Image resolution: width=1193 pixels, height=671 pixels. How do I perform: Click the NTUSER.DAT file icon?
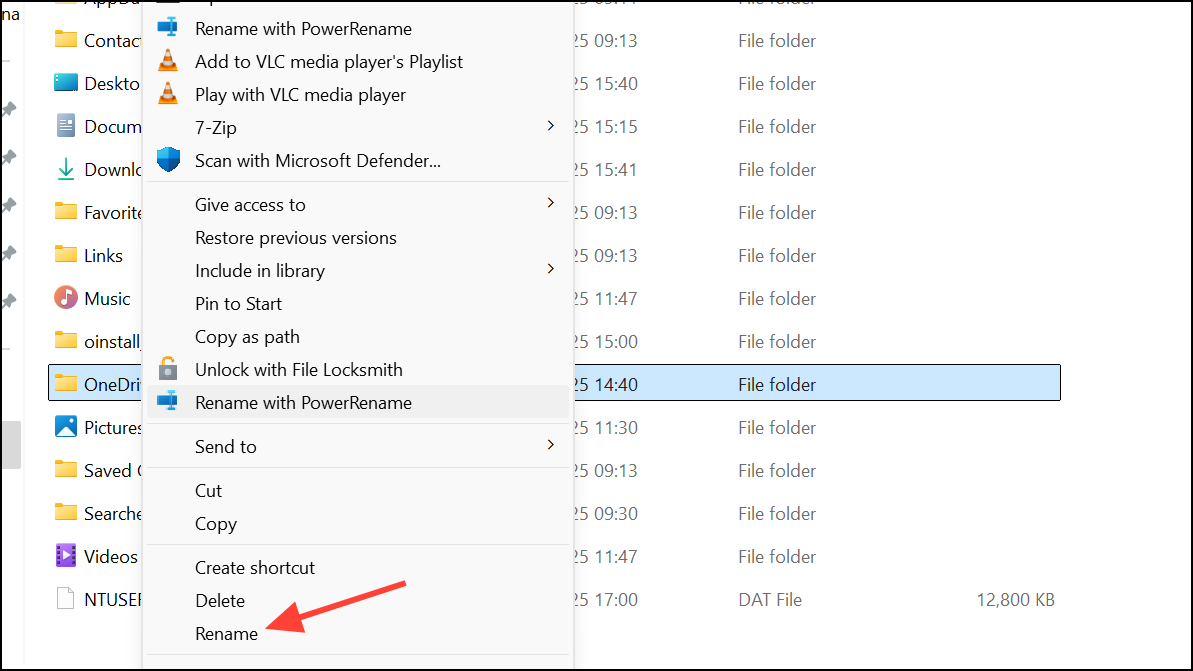pyautogui.click(x=66, y=599)
